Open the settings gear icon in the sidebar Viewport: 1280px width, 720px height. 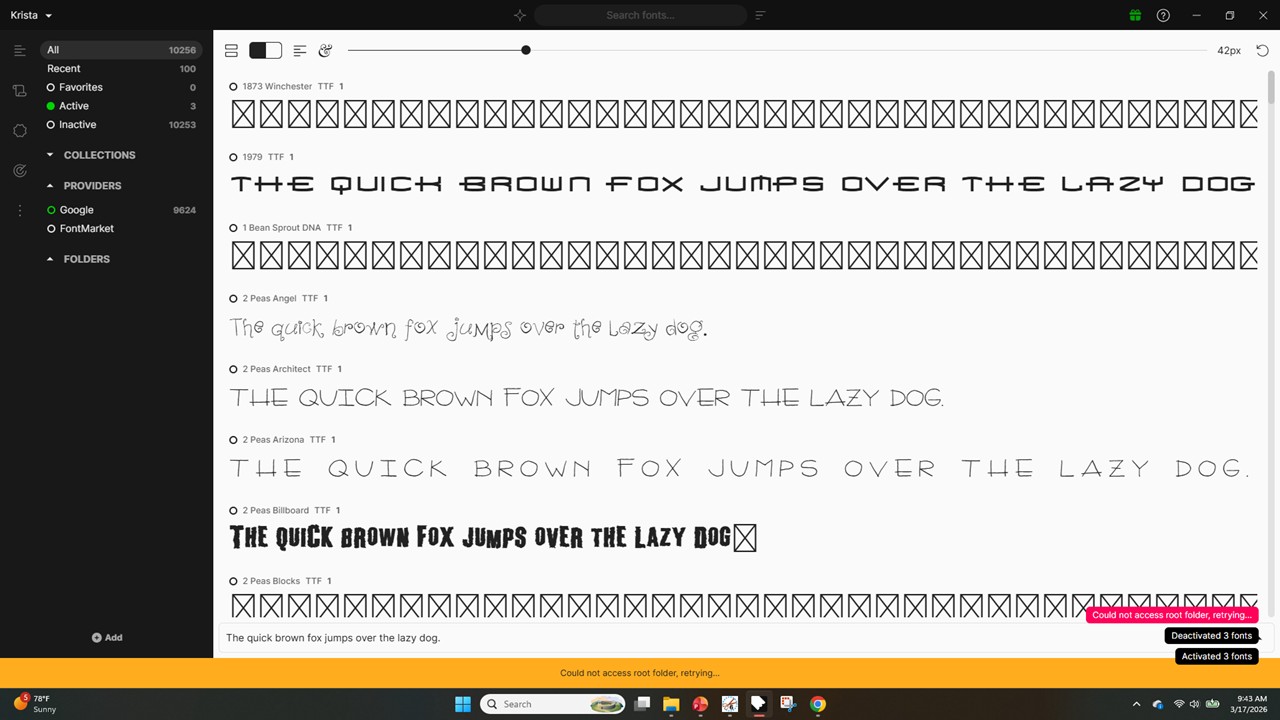20,130
